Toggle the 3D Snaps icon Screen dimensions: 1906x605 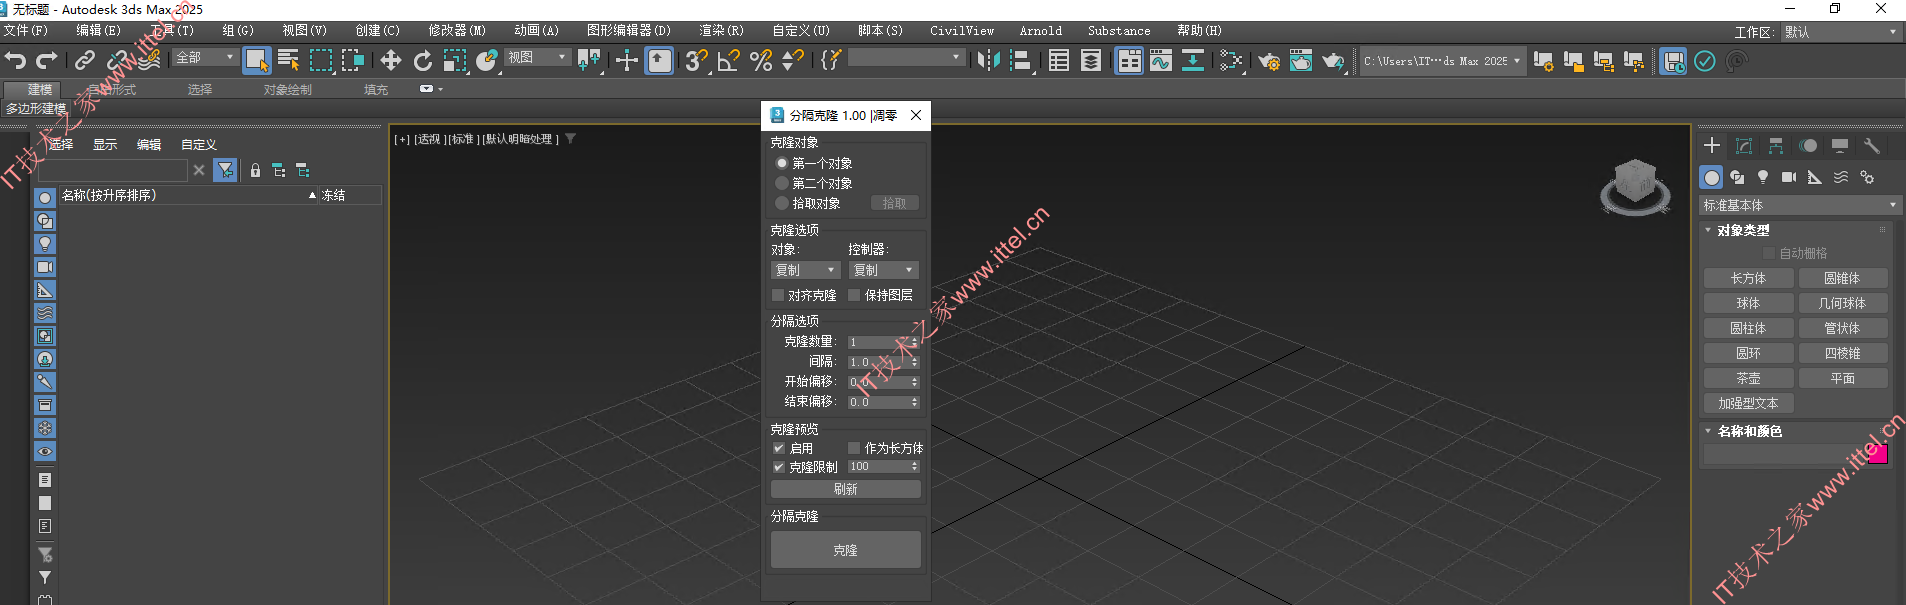pyautogui.click(x=696, y=61)
